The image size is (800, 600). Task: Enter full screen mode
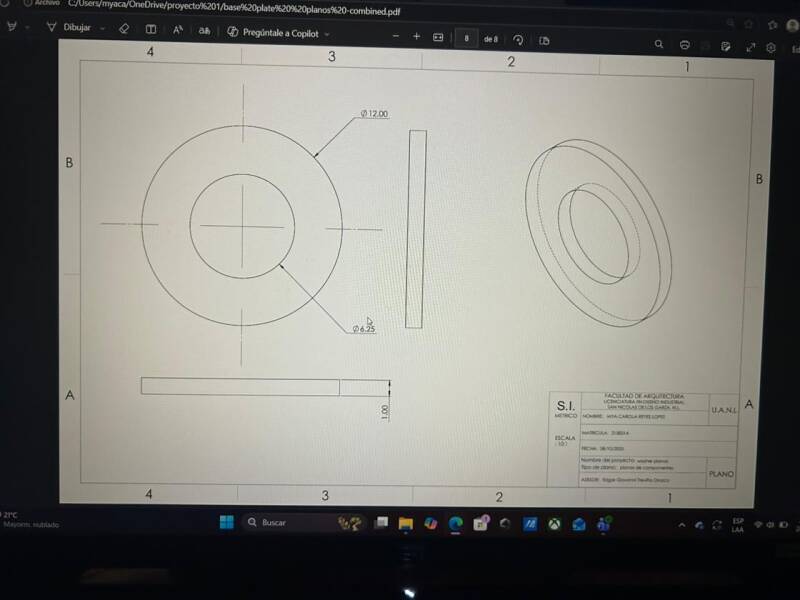(751, 47)
